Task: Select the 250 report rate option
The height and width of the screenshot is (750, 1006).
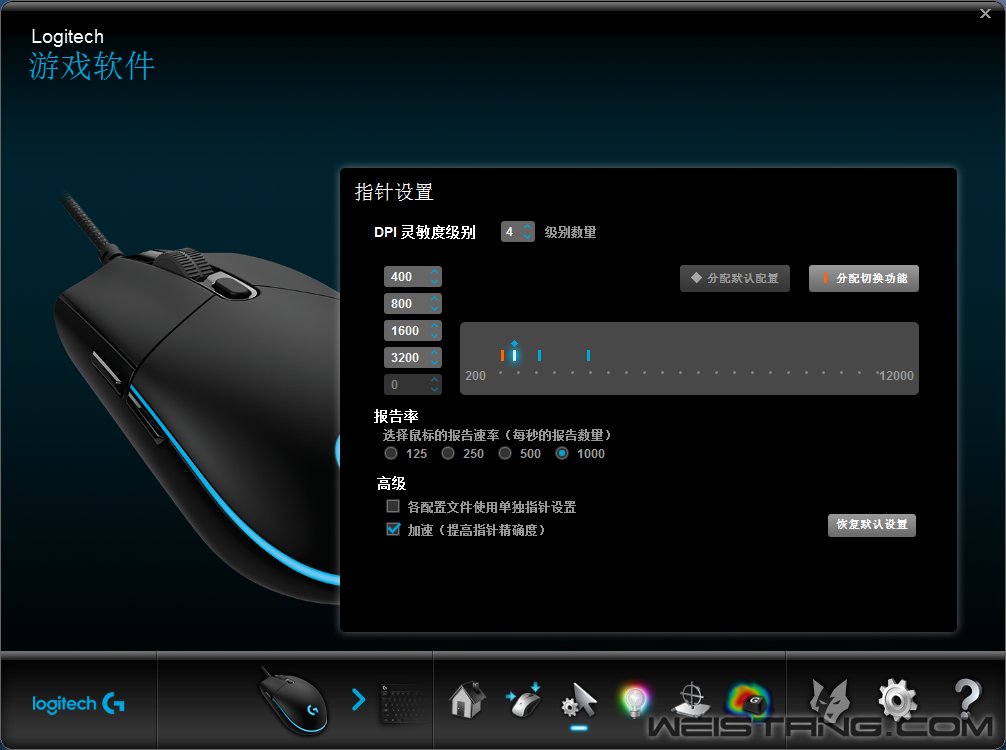Action: coord(448,454)
